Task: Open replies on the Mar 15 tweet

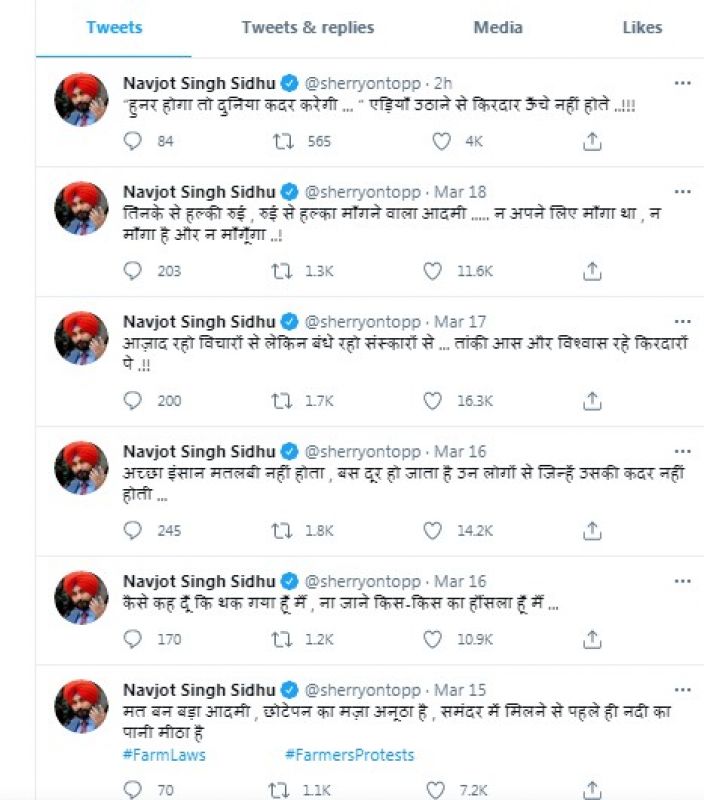Action: 131,786
